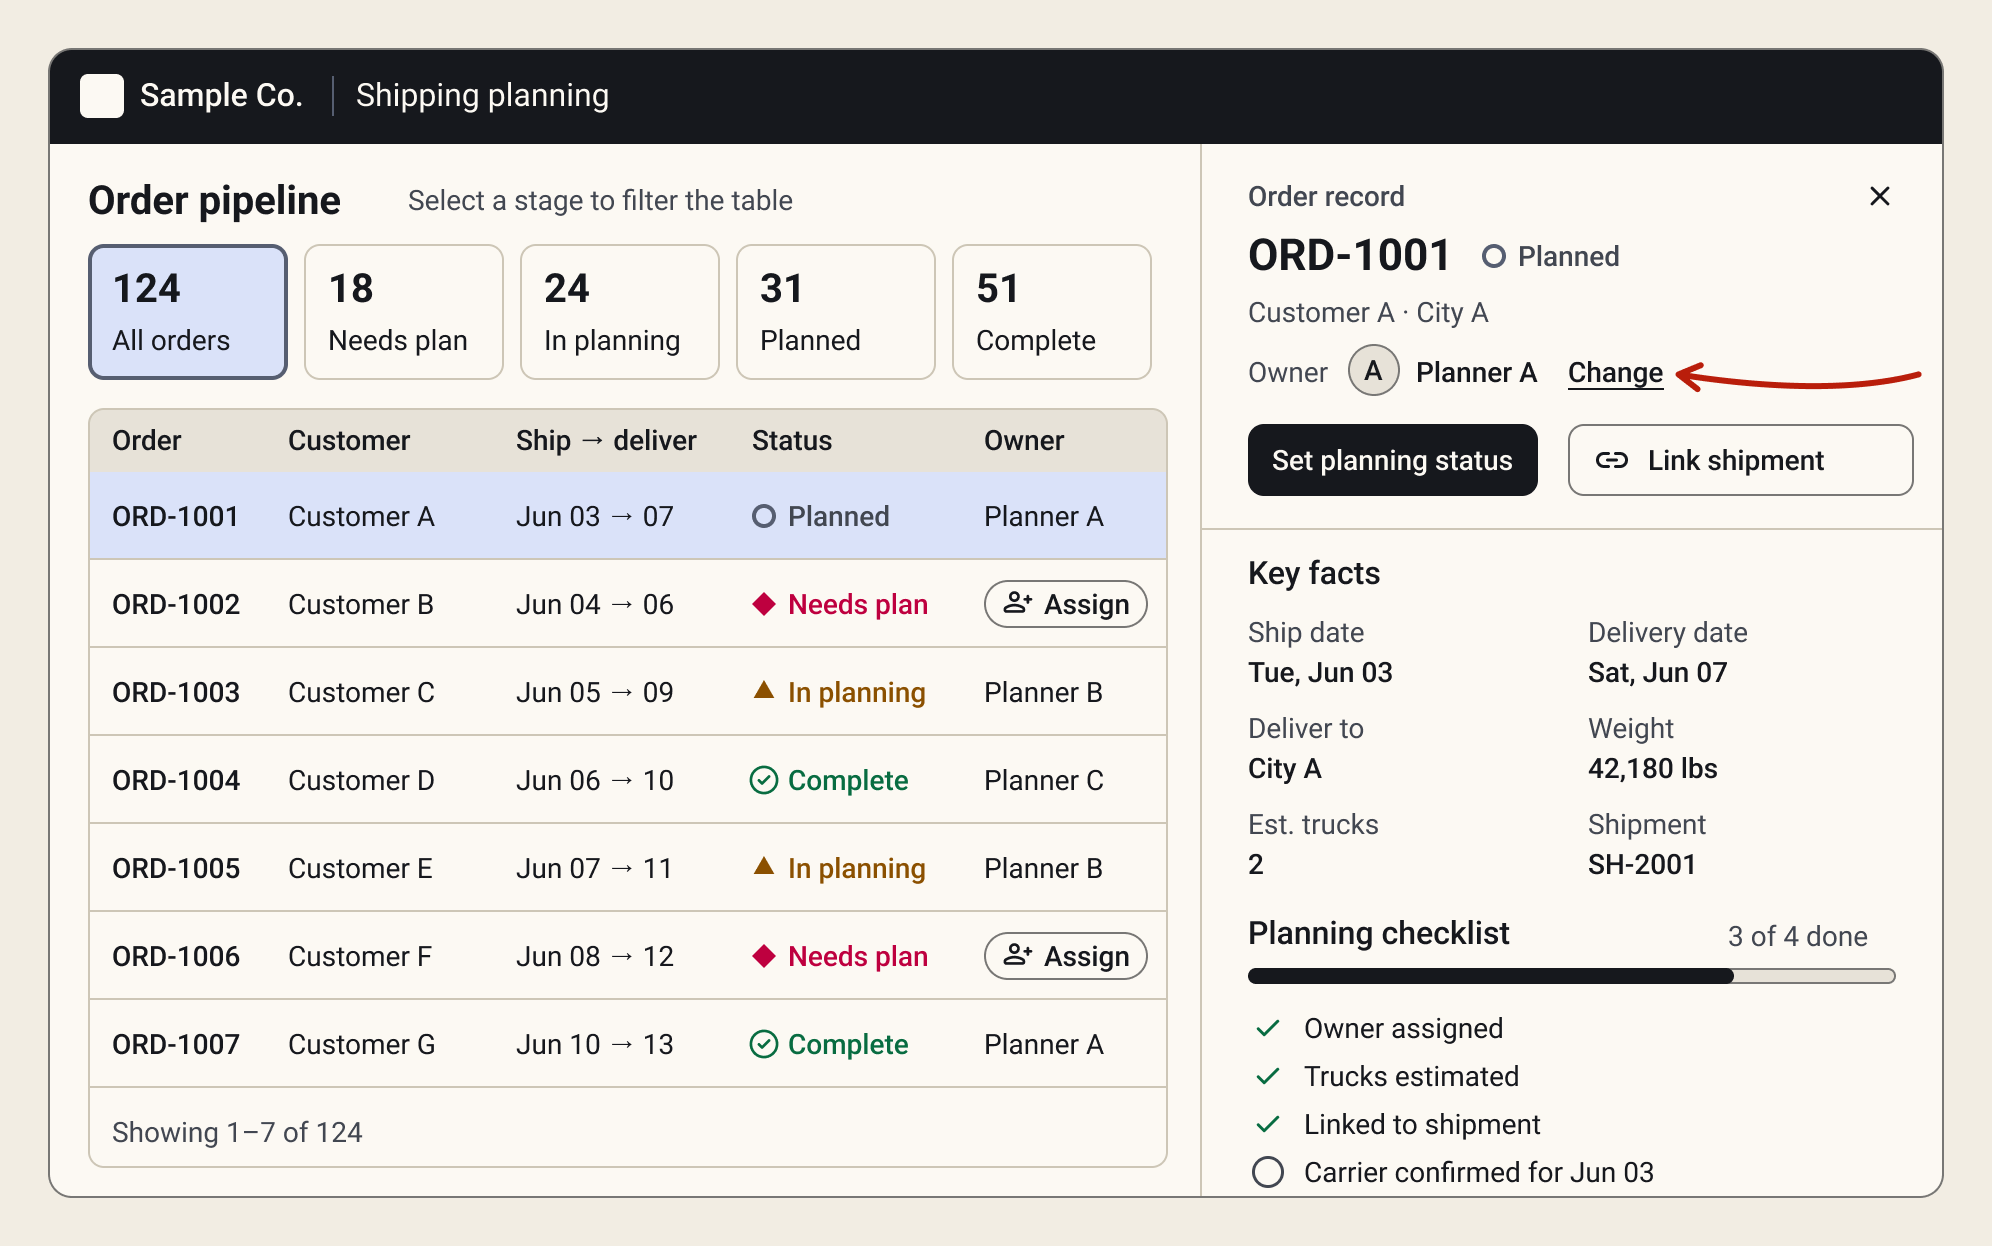Open order ORD-1007
The height and width of the screenshot is (1246, 1992).
point(628,1044)
